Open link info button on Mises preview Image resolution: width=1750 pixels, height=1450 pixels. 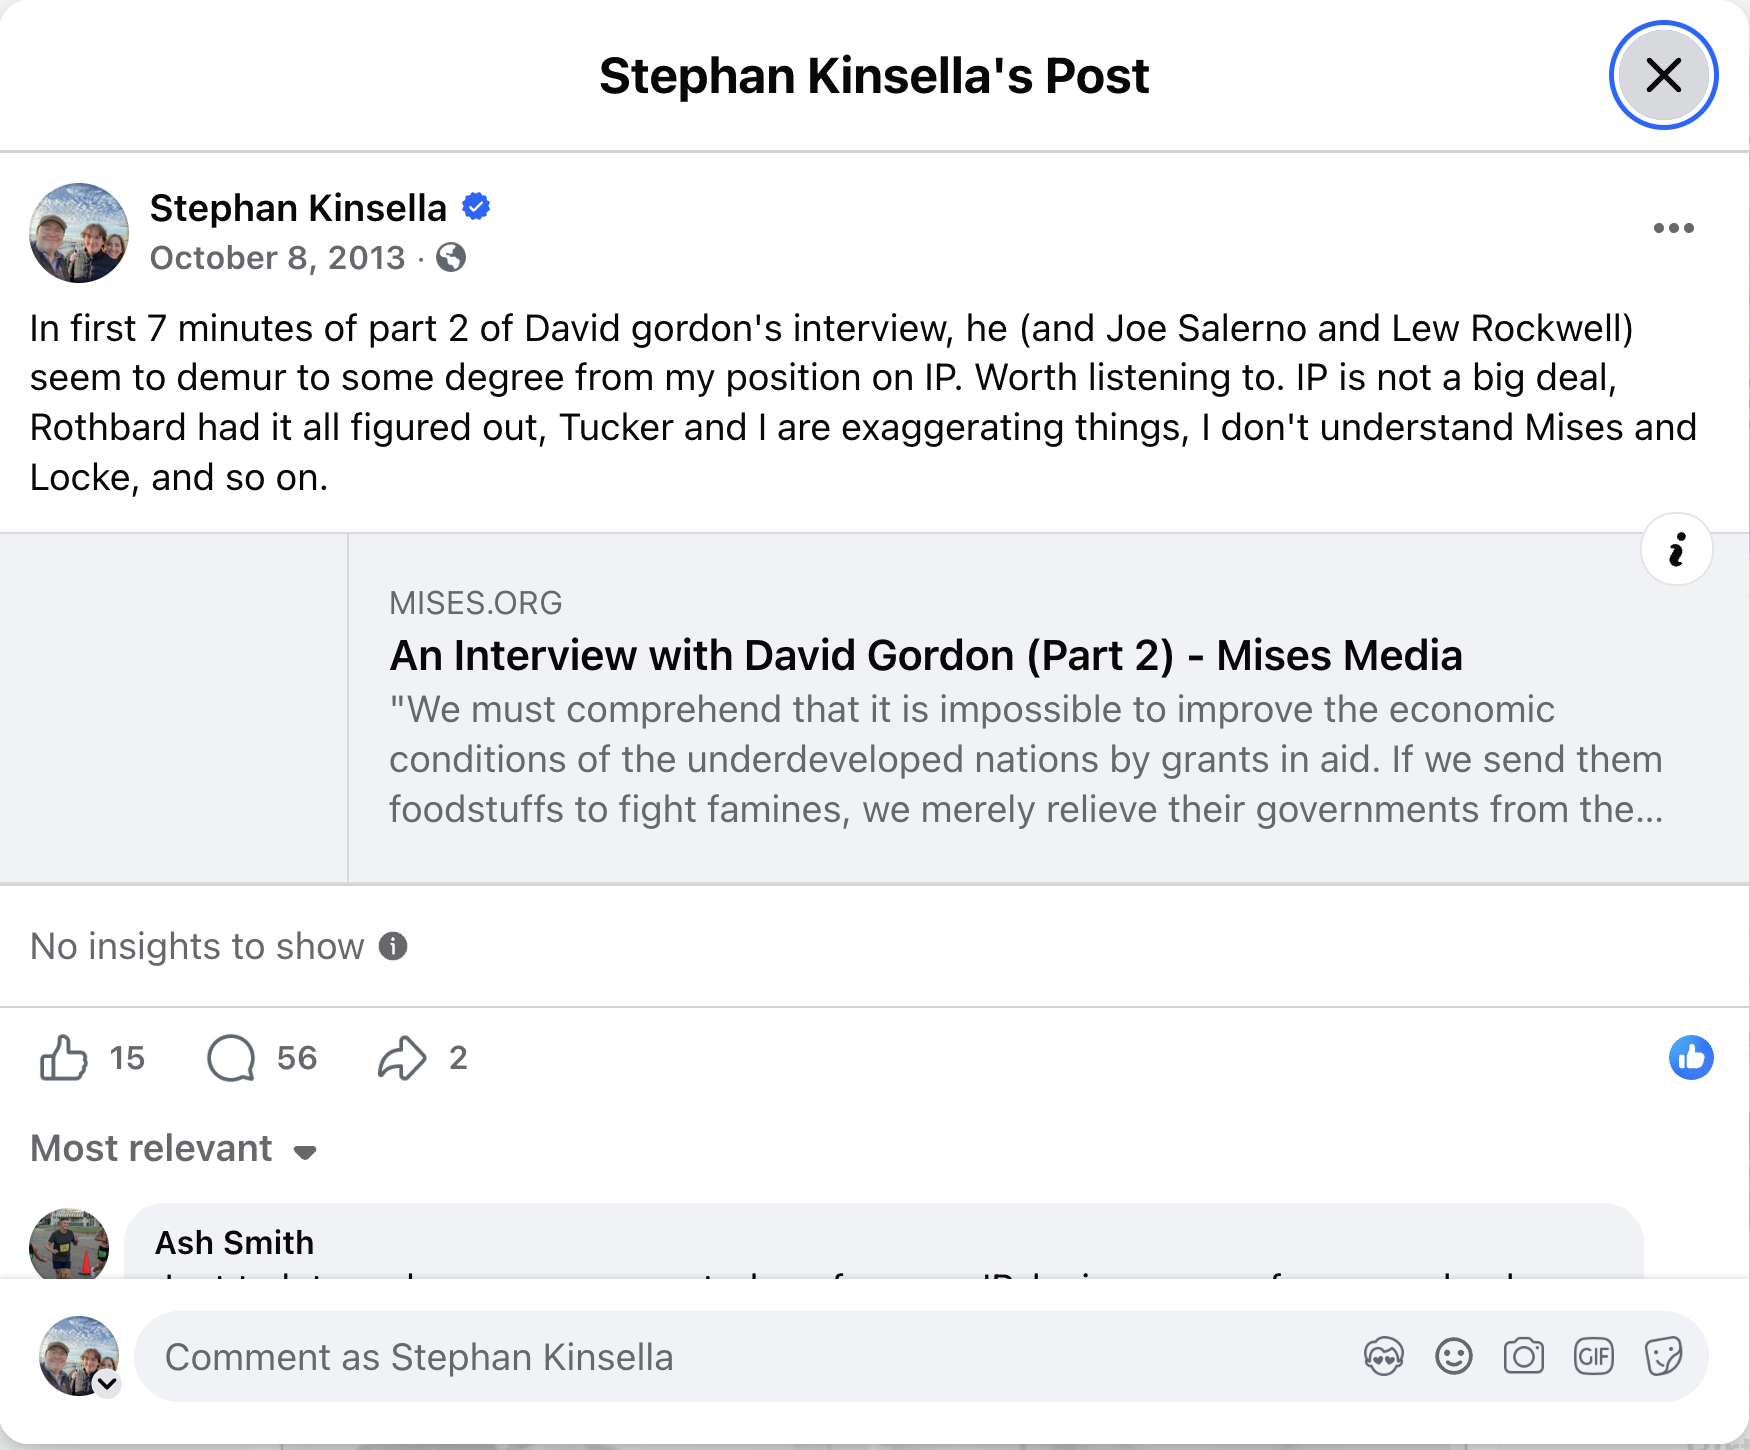point(1676,550)
